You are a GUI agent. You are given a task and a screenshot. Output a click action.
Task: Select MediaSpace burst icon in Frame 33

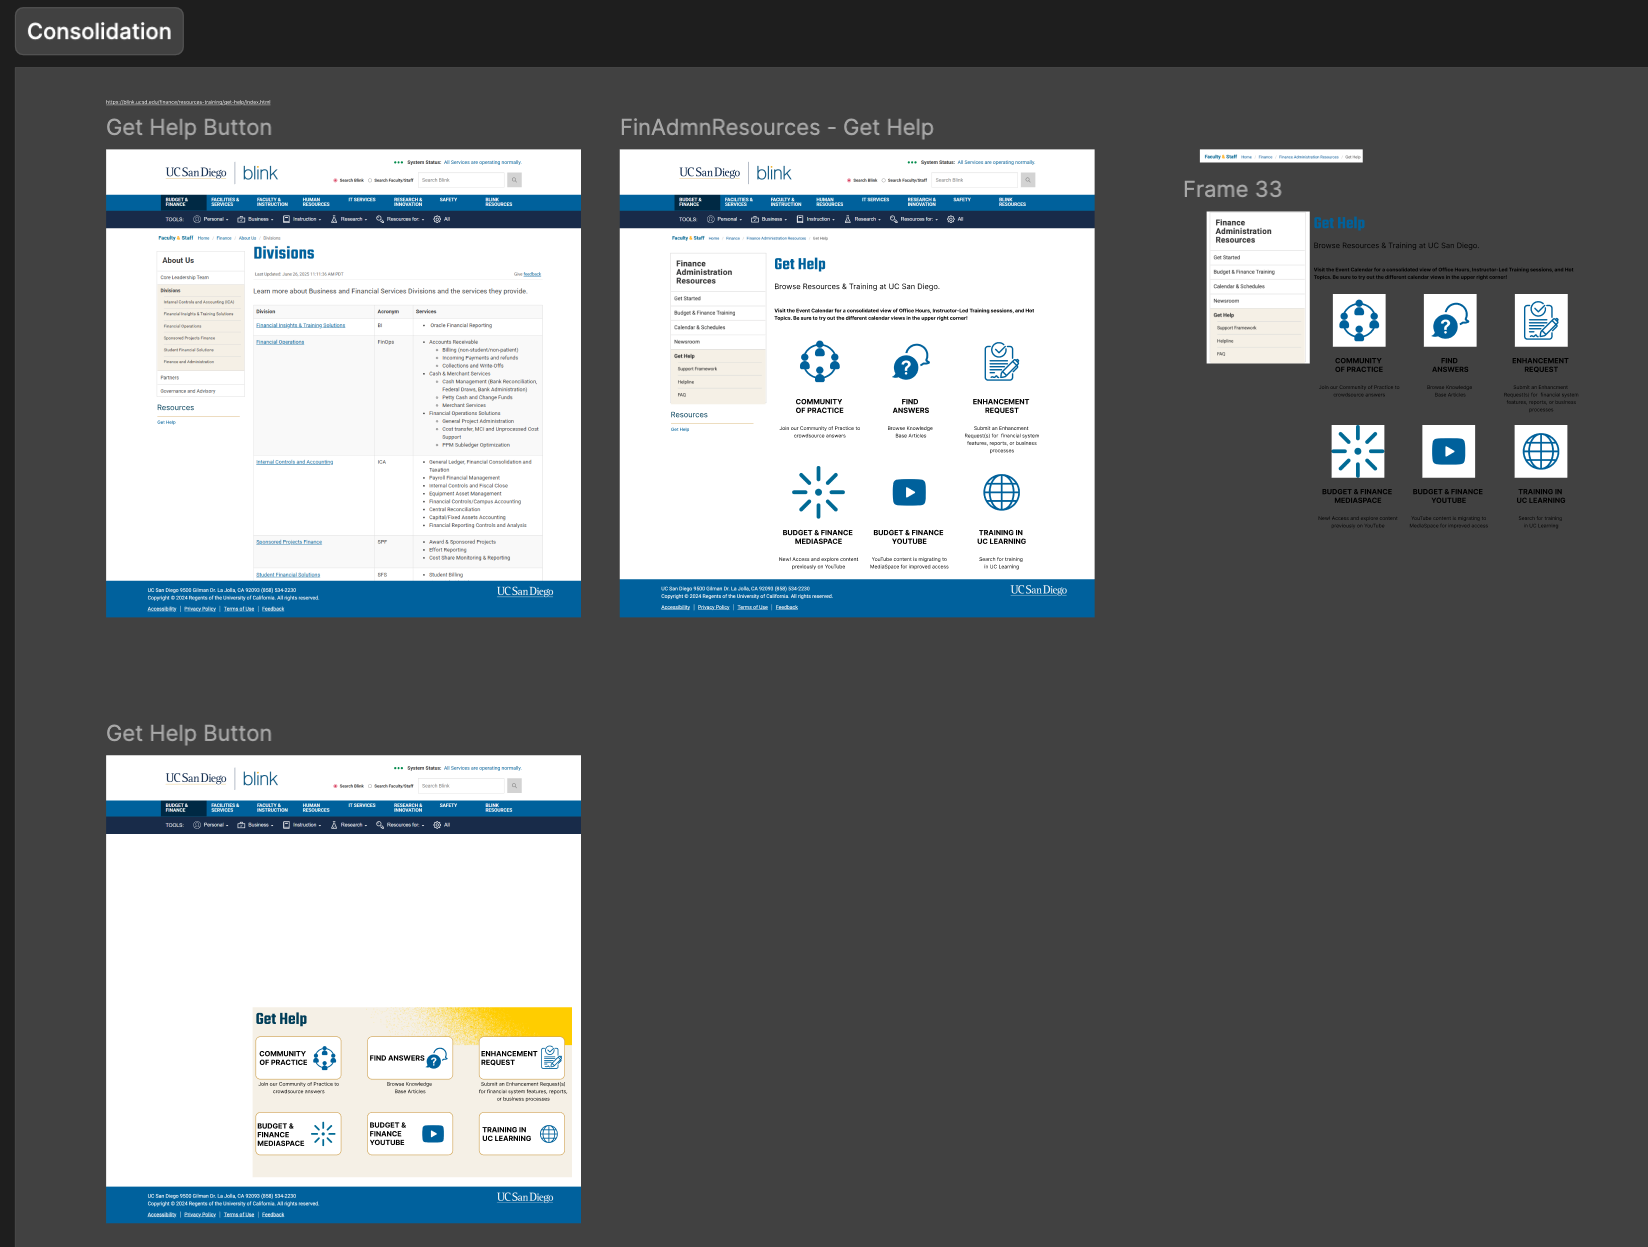1358,451
